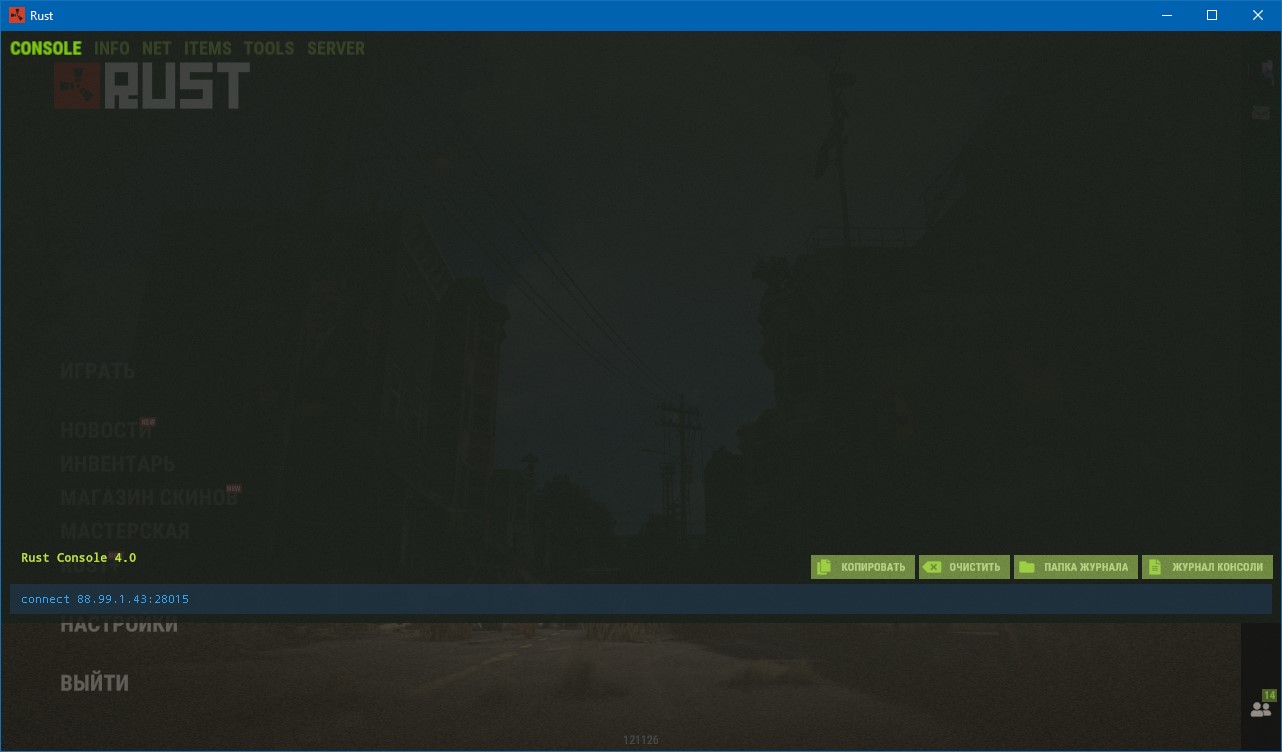This screenshot has width=1282, height=752.
Task: Select ИГРАТЬ in the main menu
Action: [x=98, y=371]
